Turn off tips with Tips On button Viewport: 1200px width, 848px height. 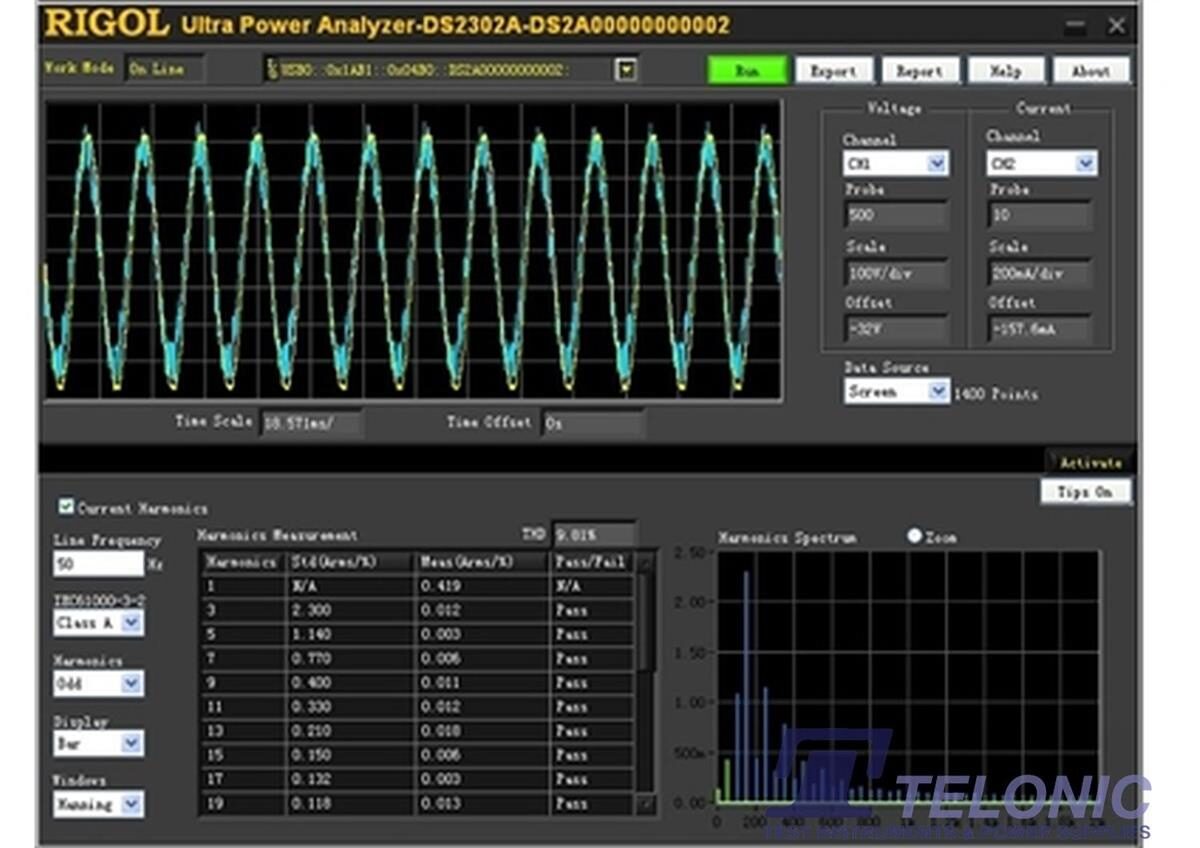point(1085,492)
